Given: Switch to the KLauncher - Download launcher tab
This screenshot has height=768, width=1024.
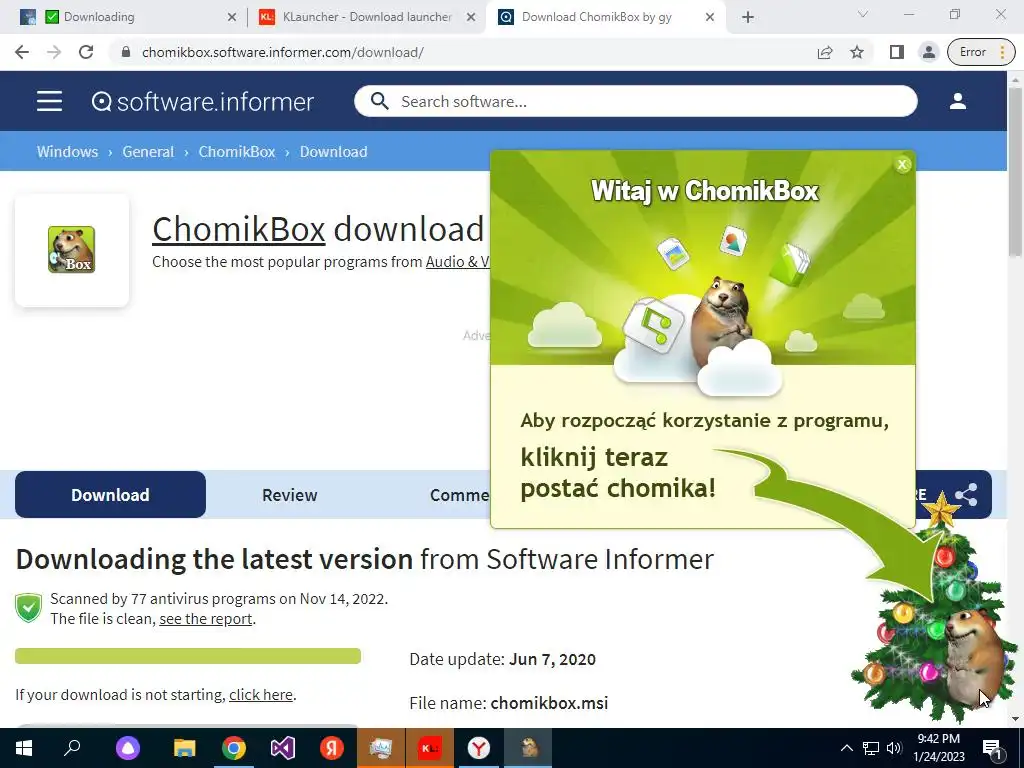Looking at the screenshot, I should click(x=366, y=17).
